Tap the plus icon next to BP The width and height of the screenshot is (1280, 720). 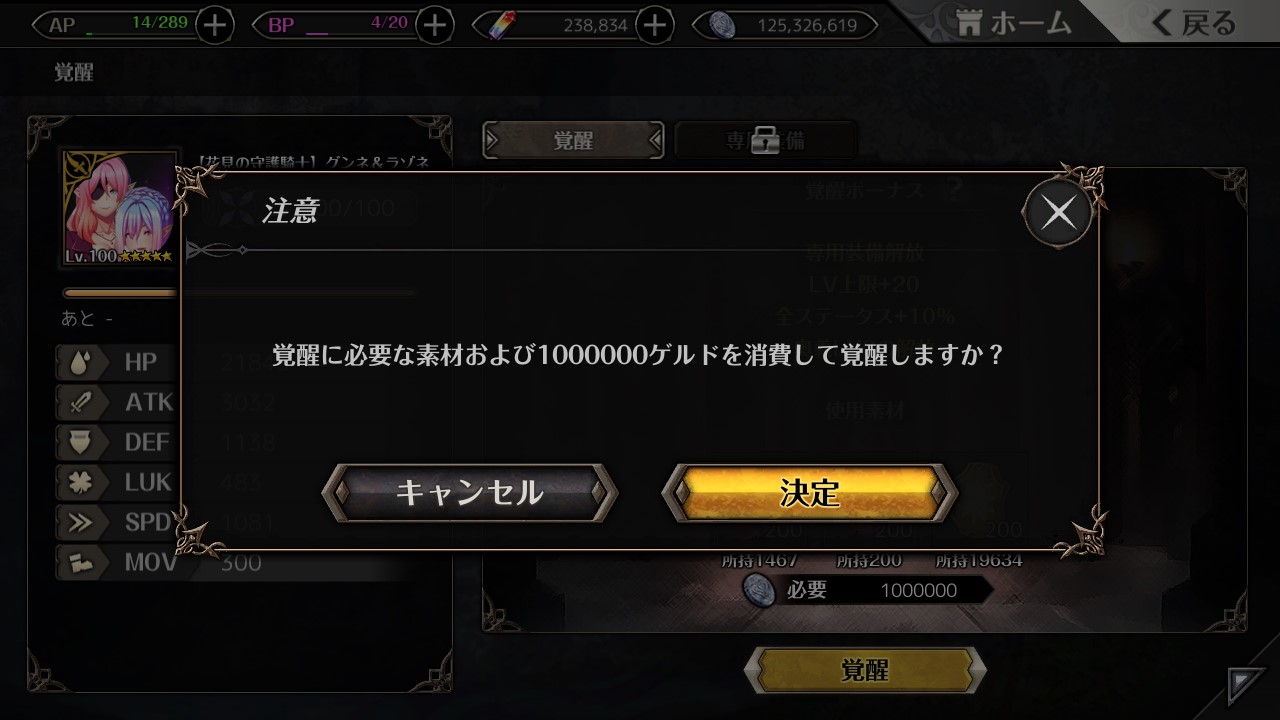tap(434, 25)
